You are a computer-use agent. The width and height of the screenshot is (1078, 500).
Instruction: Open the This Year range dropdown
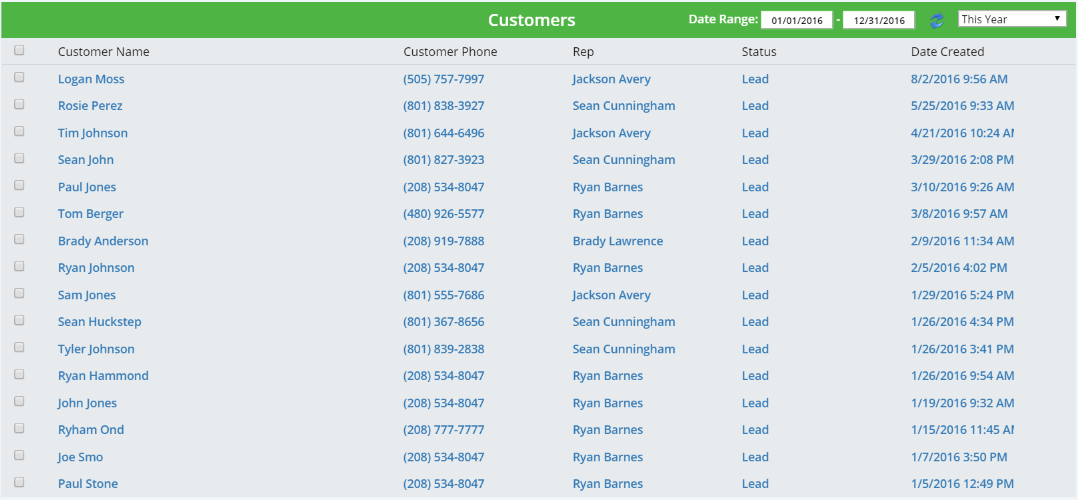click(1012, 19)
